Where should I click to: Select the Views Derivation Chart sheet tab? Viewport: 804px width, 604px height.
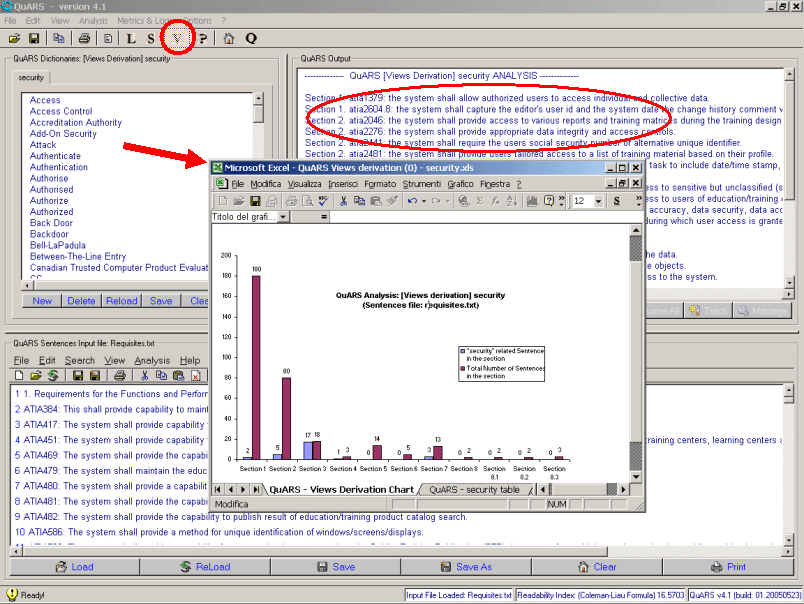tap(341, 490)
